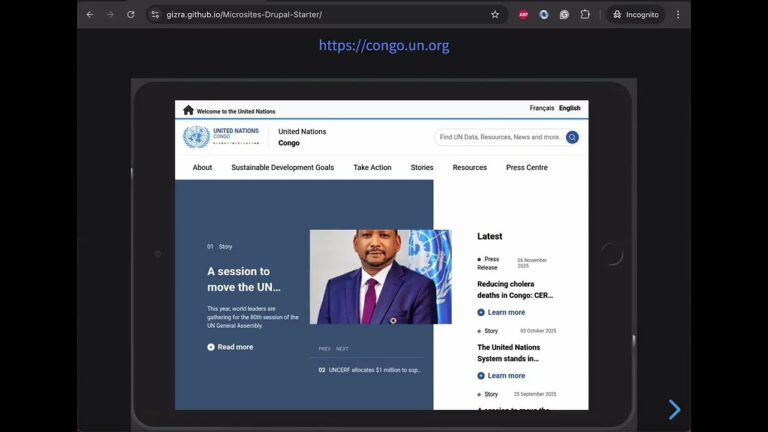Switch the site language to Français
The image size is (768, 432).
click(542, 108)
